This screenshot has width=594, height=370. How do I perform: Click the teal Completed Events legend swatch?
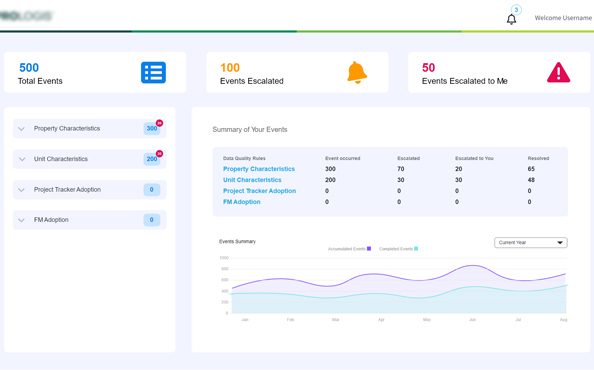416,249
